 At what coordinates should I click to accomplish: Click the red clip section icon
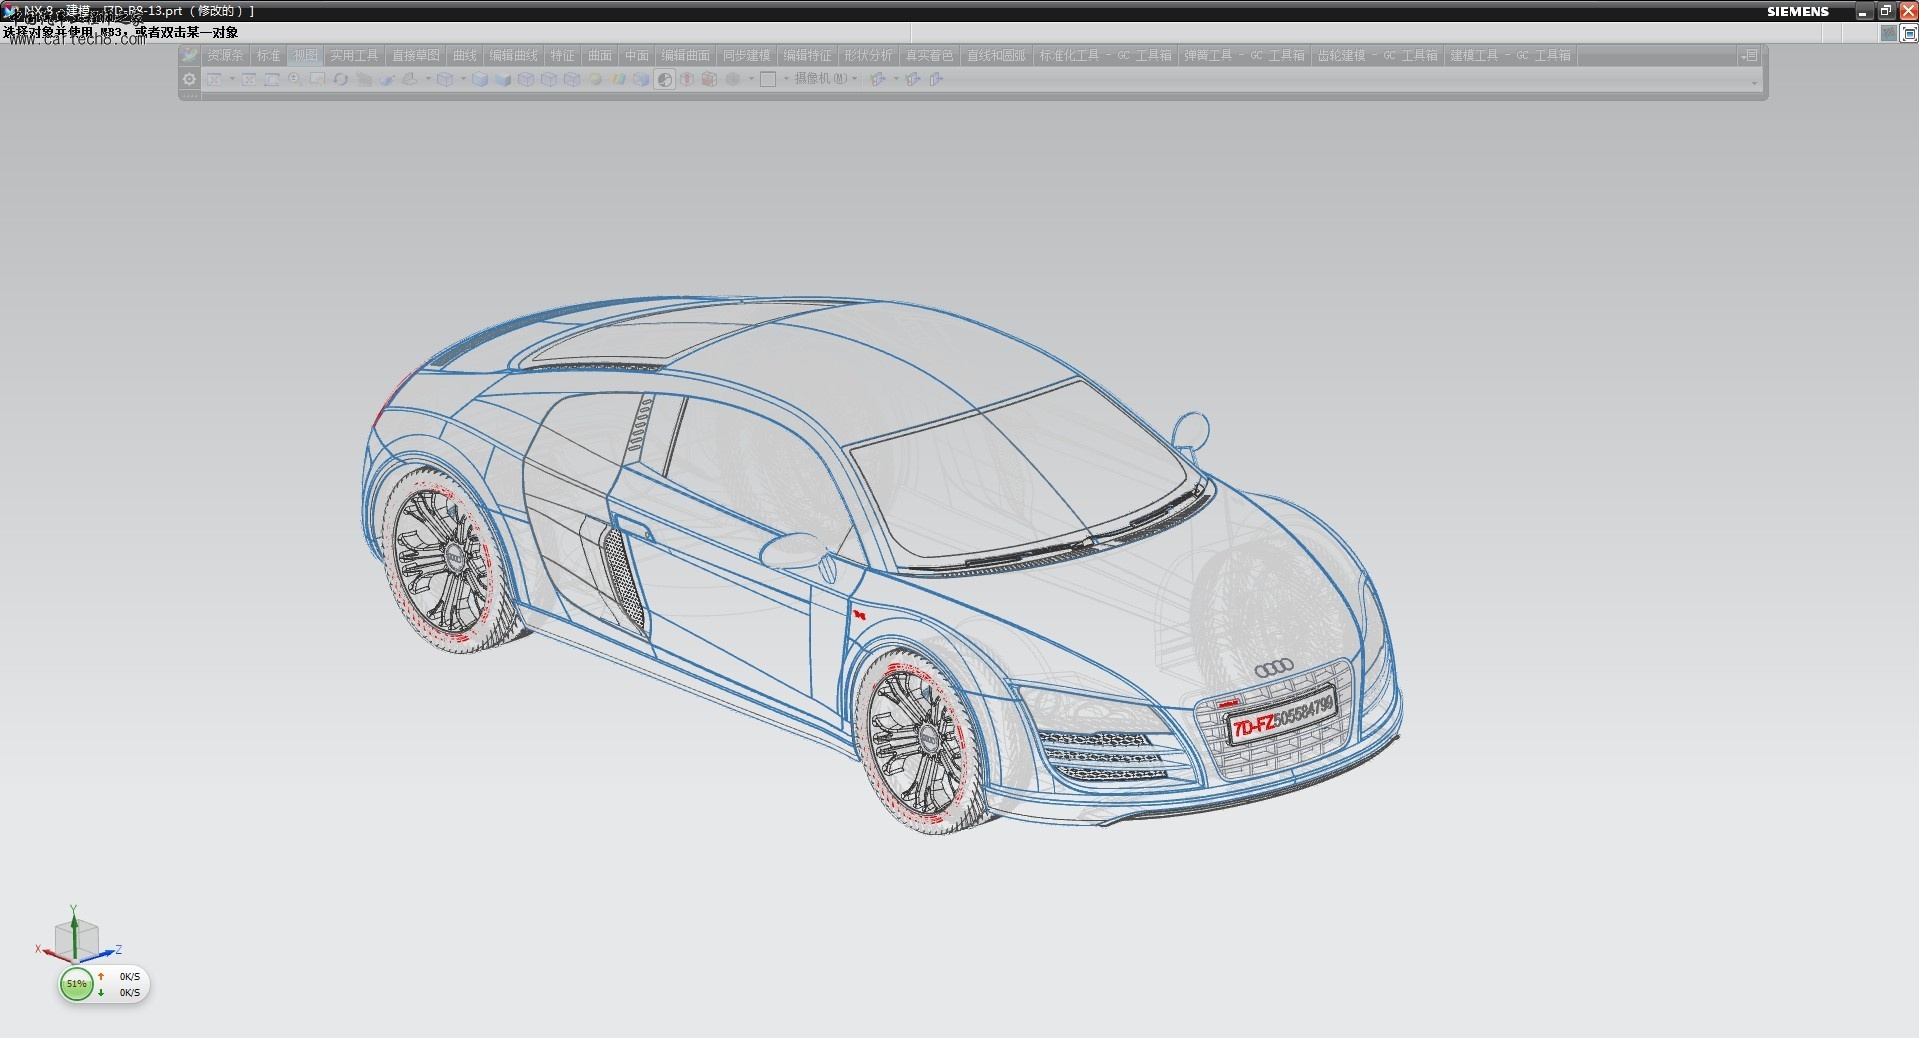tap(687, 79)
